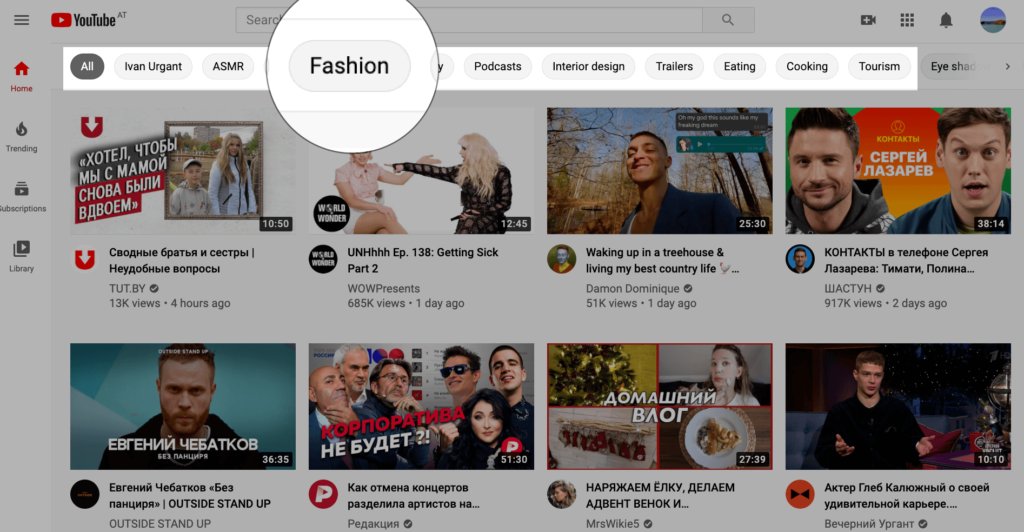Open the create video camera icon
1024x532 pixels.
(x=868, y=20)
